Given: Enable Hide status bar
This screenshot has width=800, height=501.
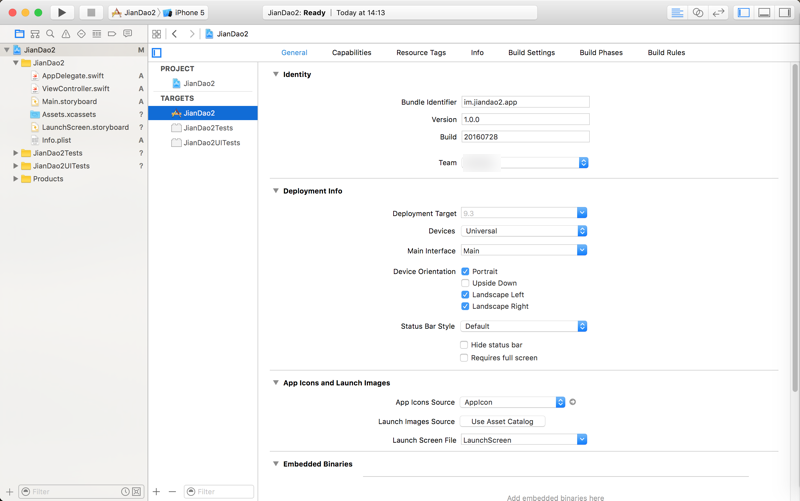Looking at the screenshot, I should [464, 345].
